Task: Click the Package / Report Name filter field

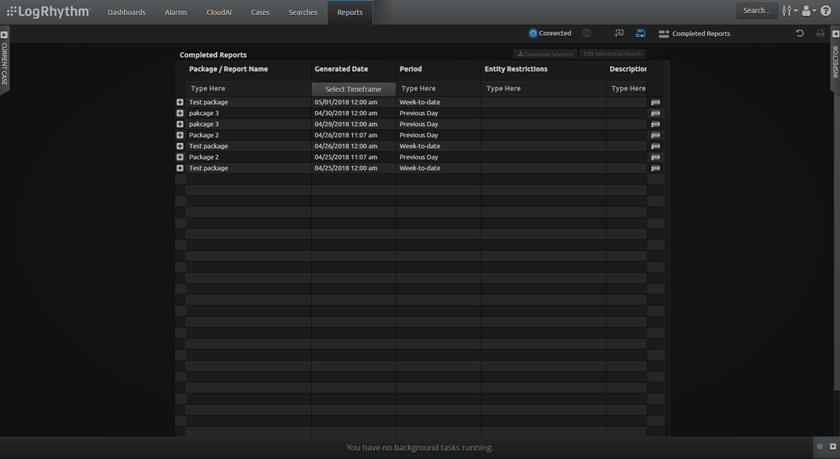Action: tap(246, 89)
